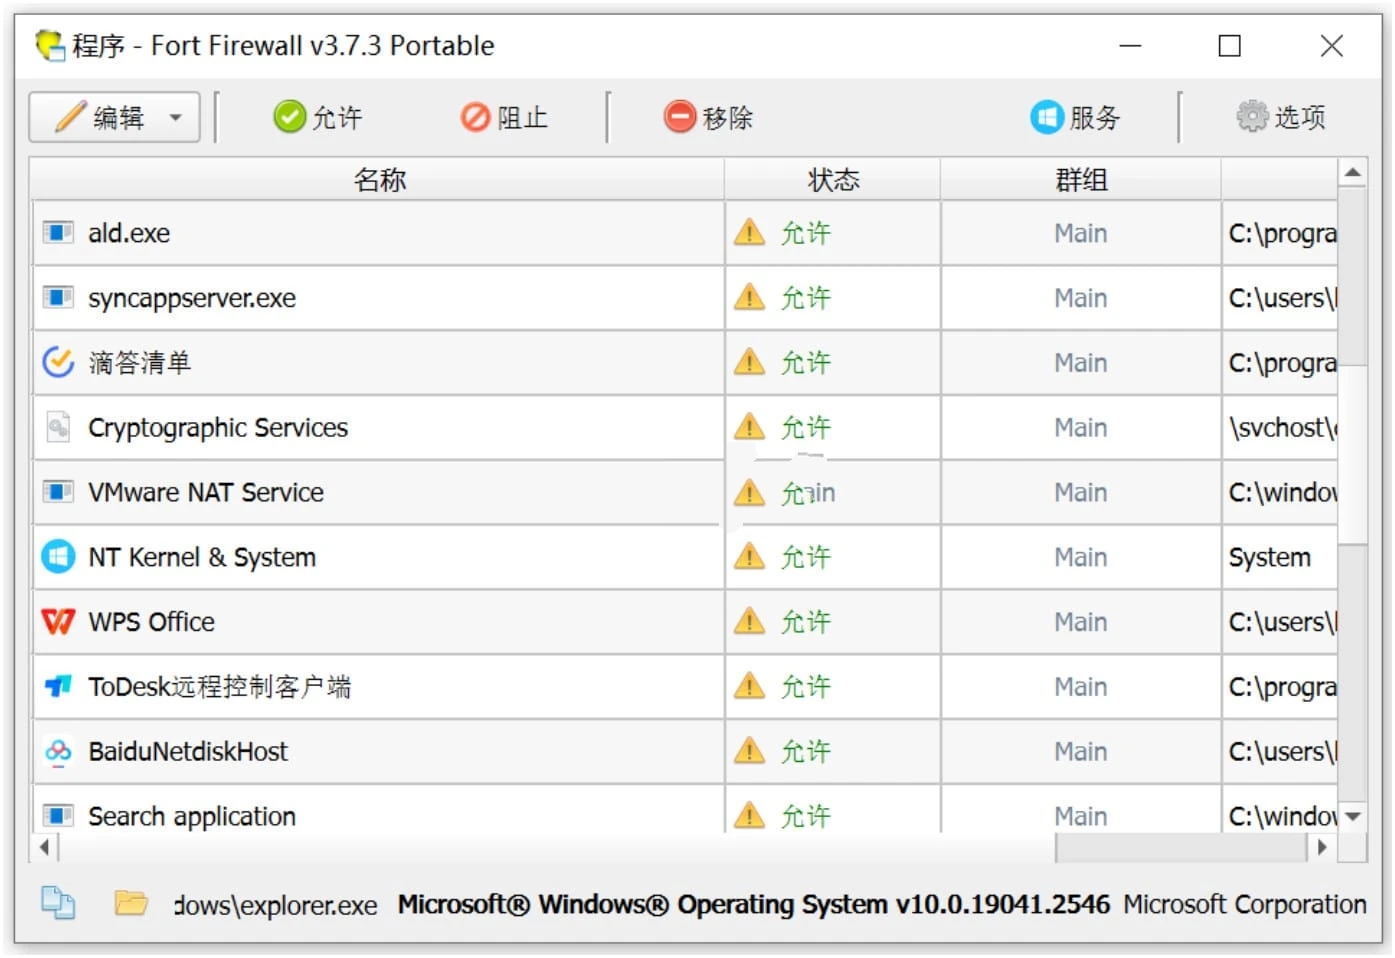Viewport: 1395px width, 958px height.
Task: Click the green 允许 (Allow) toolbar icon
Action: click(x=289, y=117)
